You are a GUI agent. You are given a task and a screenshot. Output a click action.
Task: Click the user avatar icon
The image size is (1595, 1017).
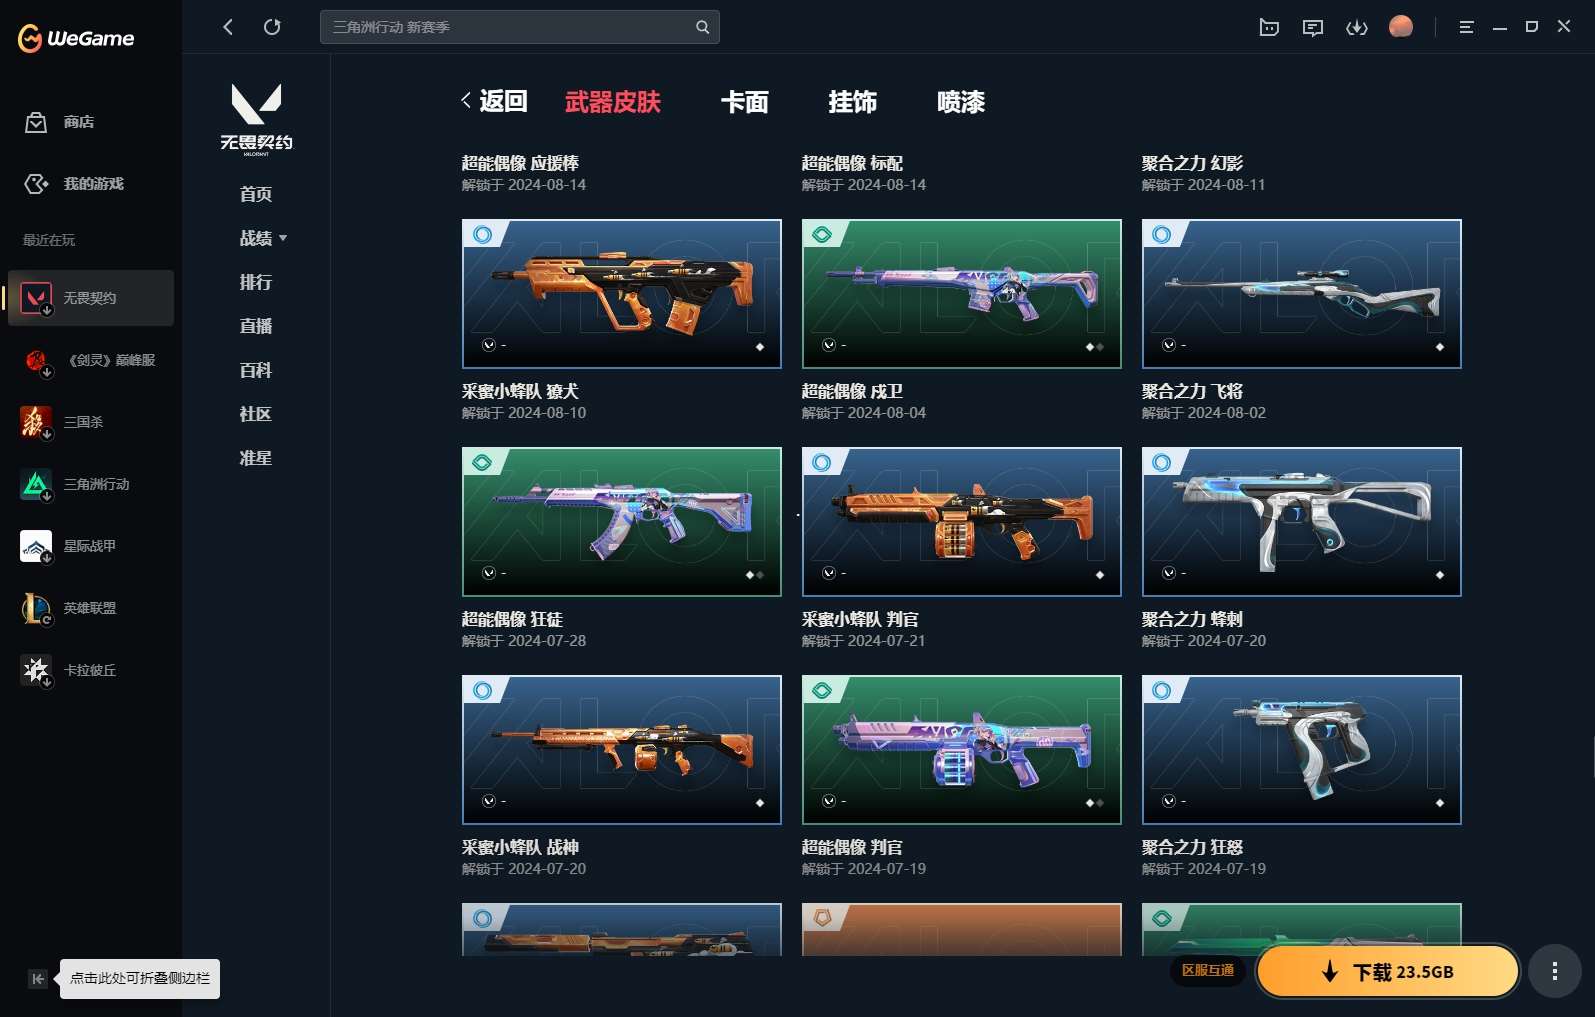point(1401,27)
